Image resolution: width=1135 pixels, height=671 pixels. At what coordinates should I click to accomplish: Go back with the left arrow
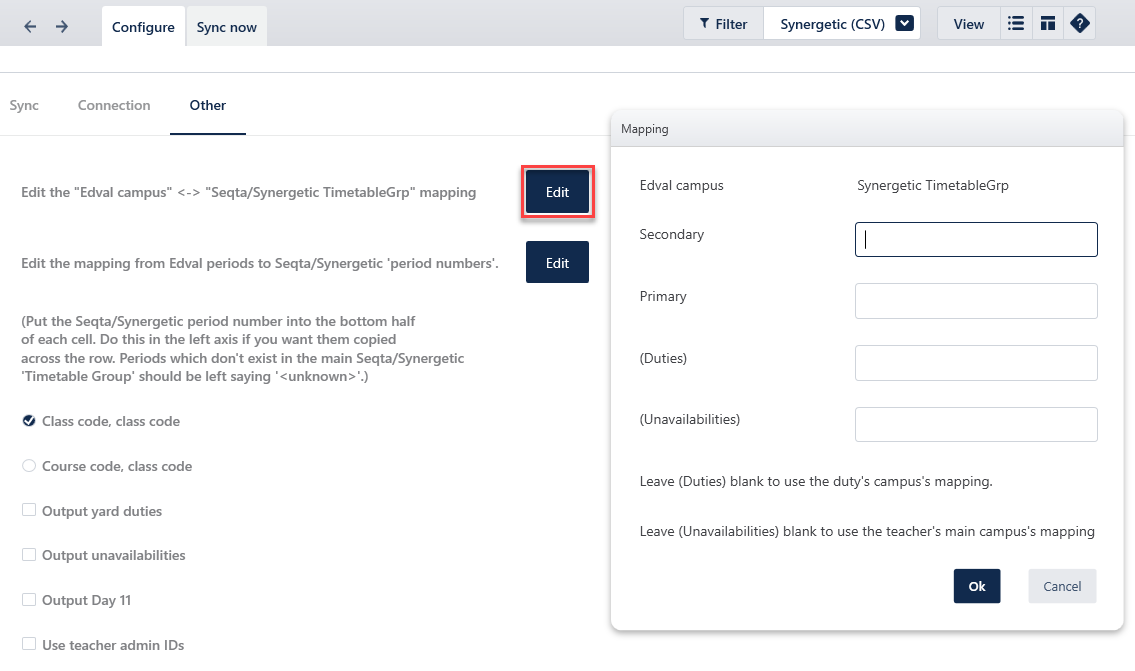[30, 27]
